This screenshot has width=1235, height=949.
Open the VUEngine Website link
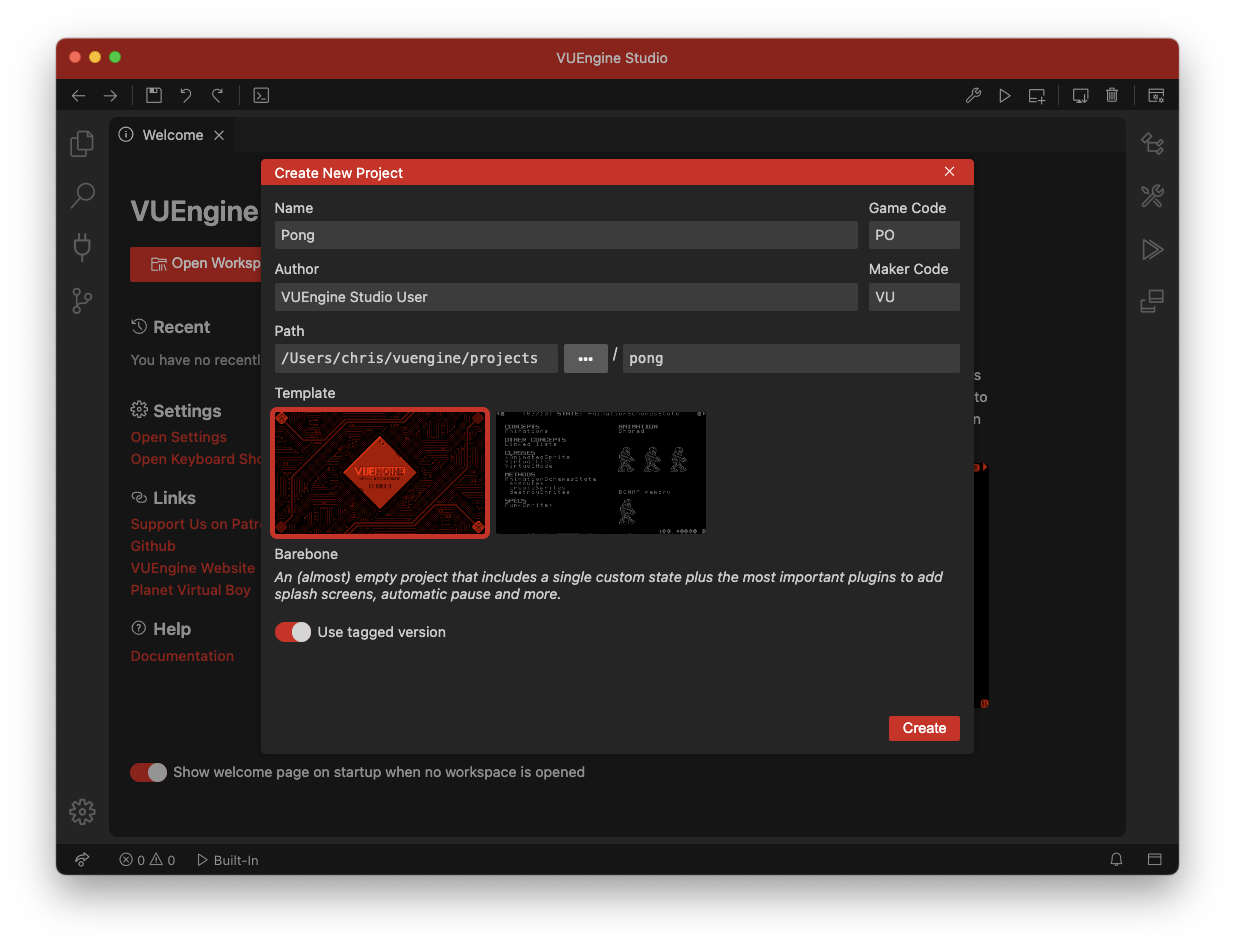(x=193, y=568)
